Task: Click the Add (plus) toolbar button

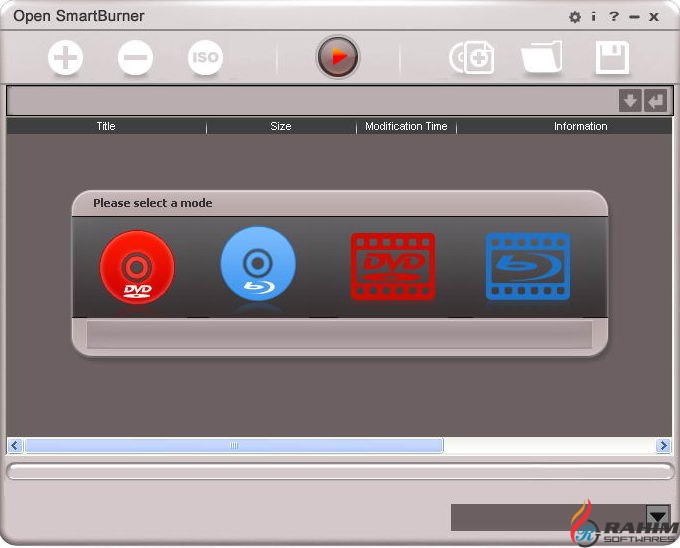Action: [x=65, y=58]
